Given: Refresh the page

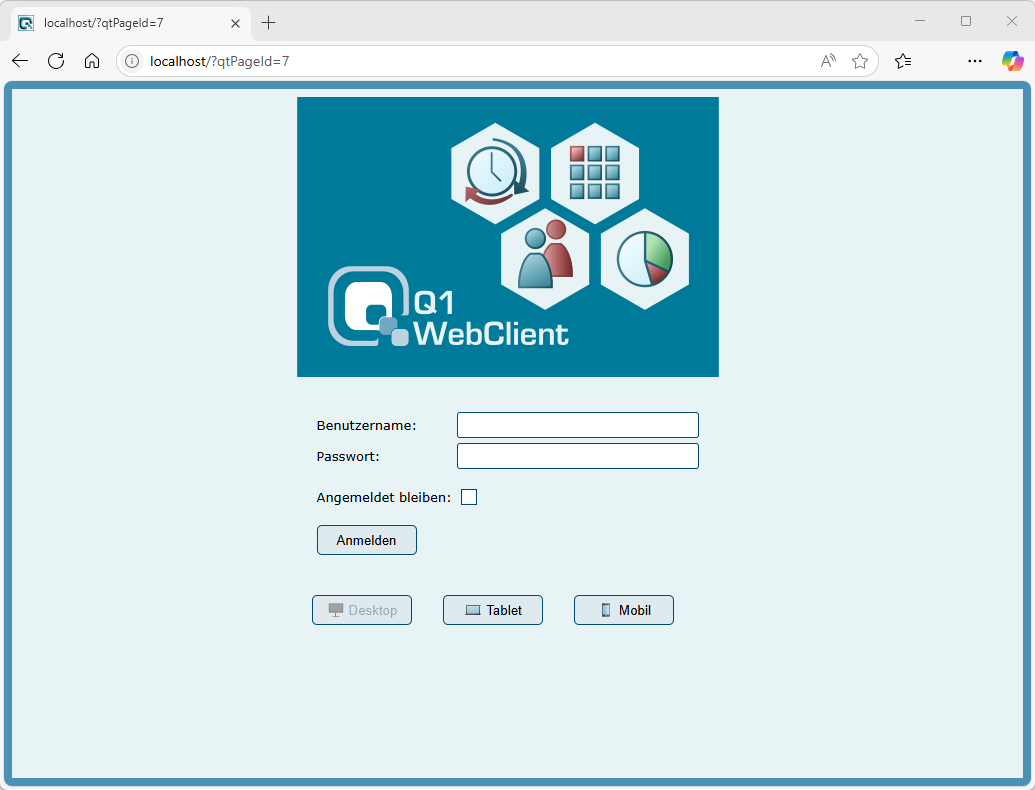Looking at the screenshot, I should [56, 61].
